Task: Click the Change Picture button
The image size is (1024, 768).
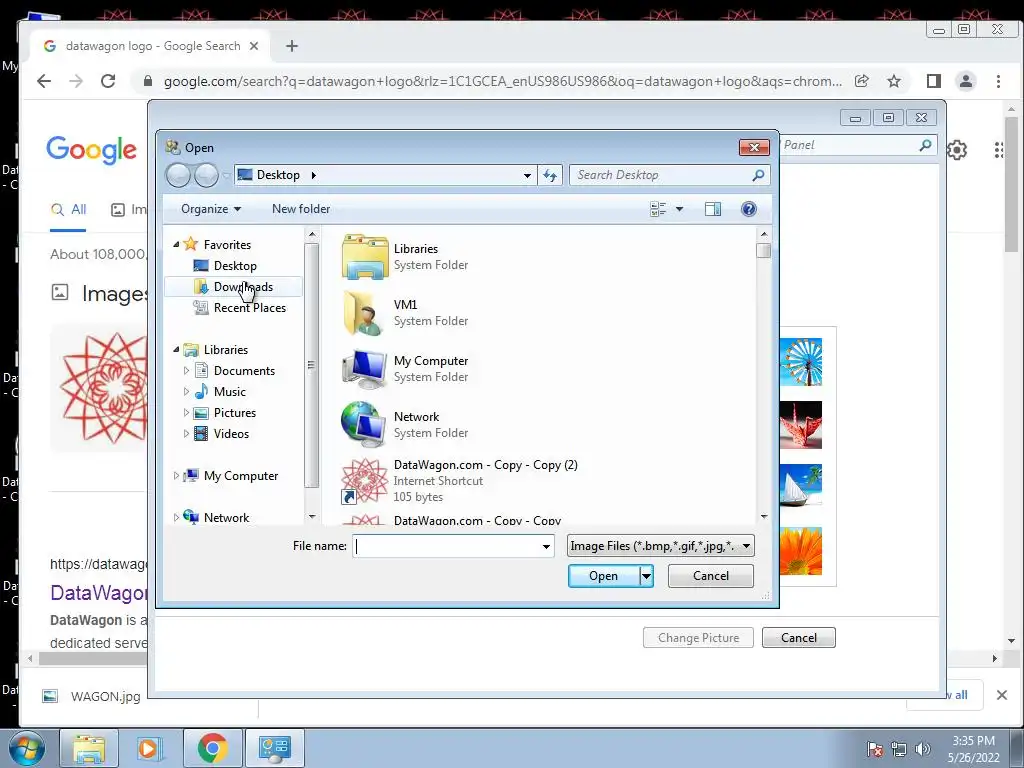Action: tap(698, 638)
